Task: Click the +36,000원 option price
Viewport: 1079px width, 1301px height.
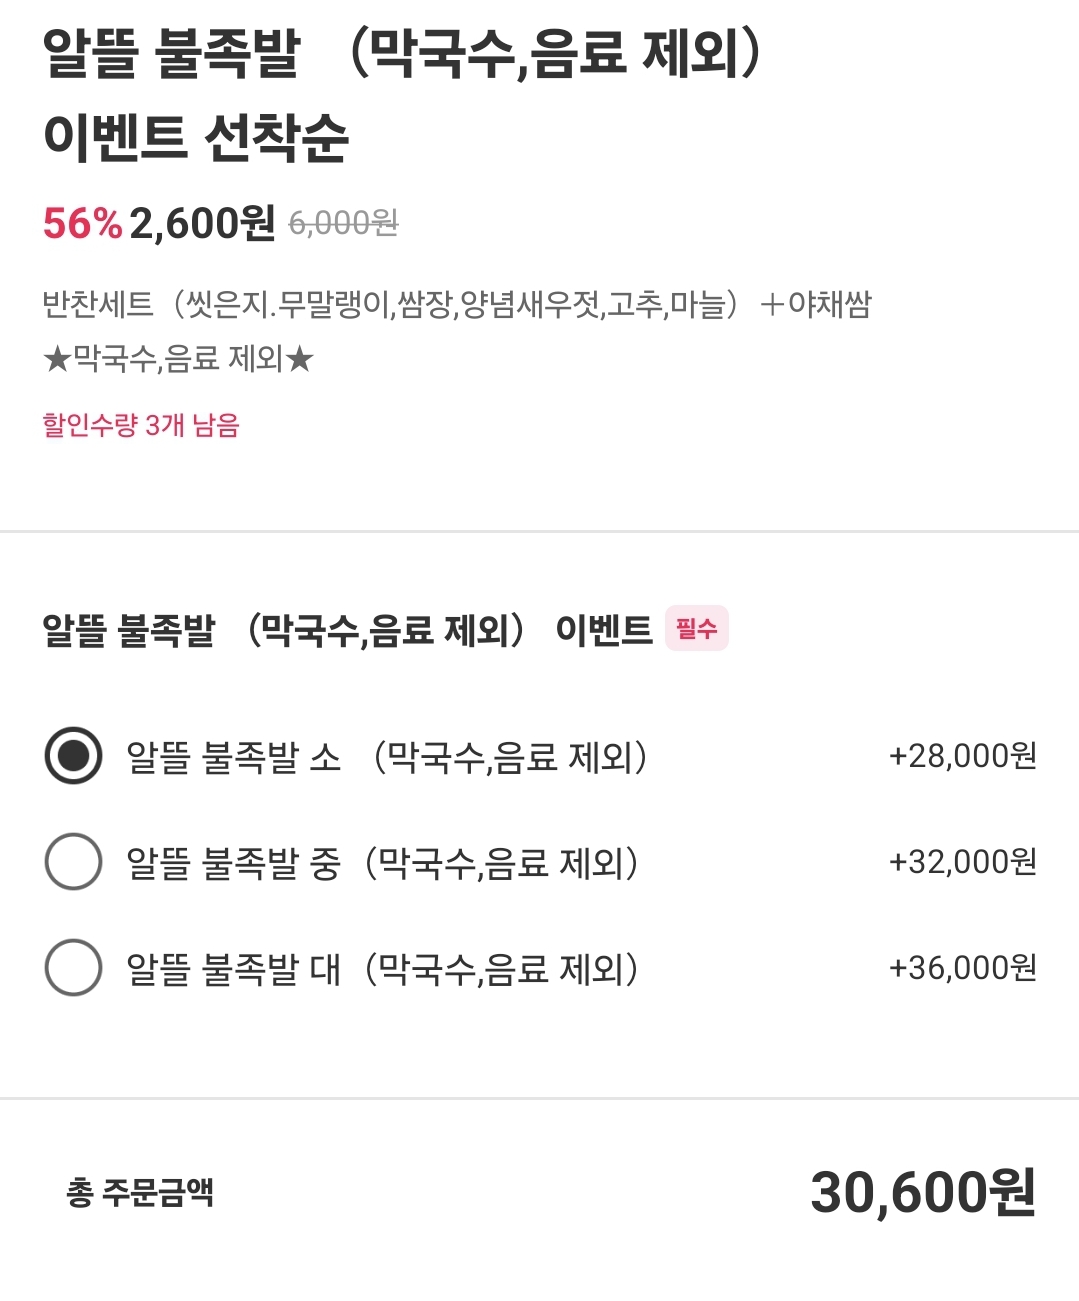Action: [962, 967]
